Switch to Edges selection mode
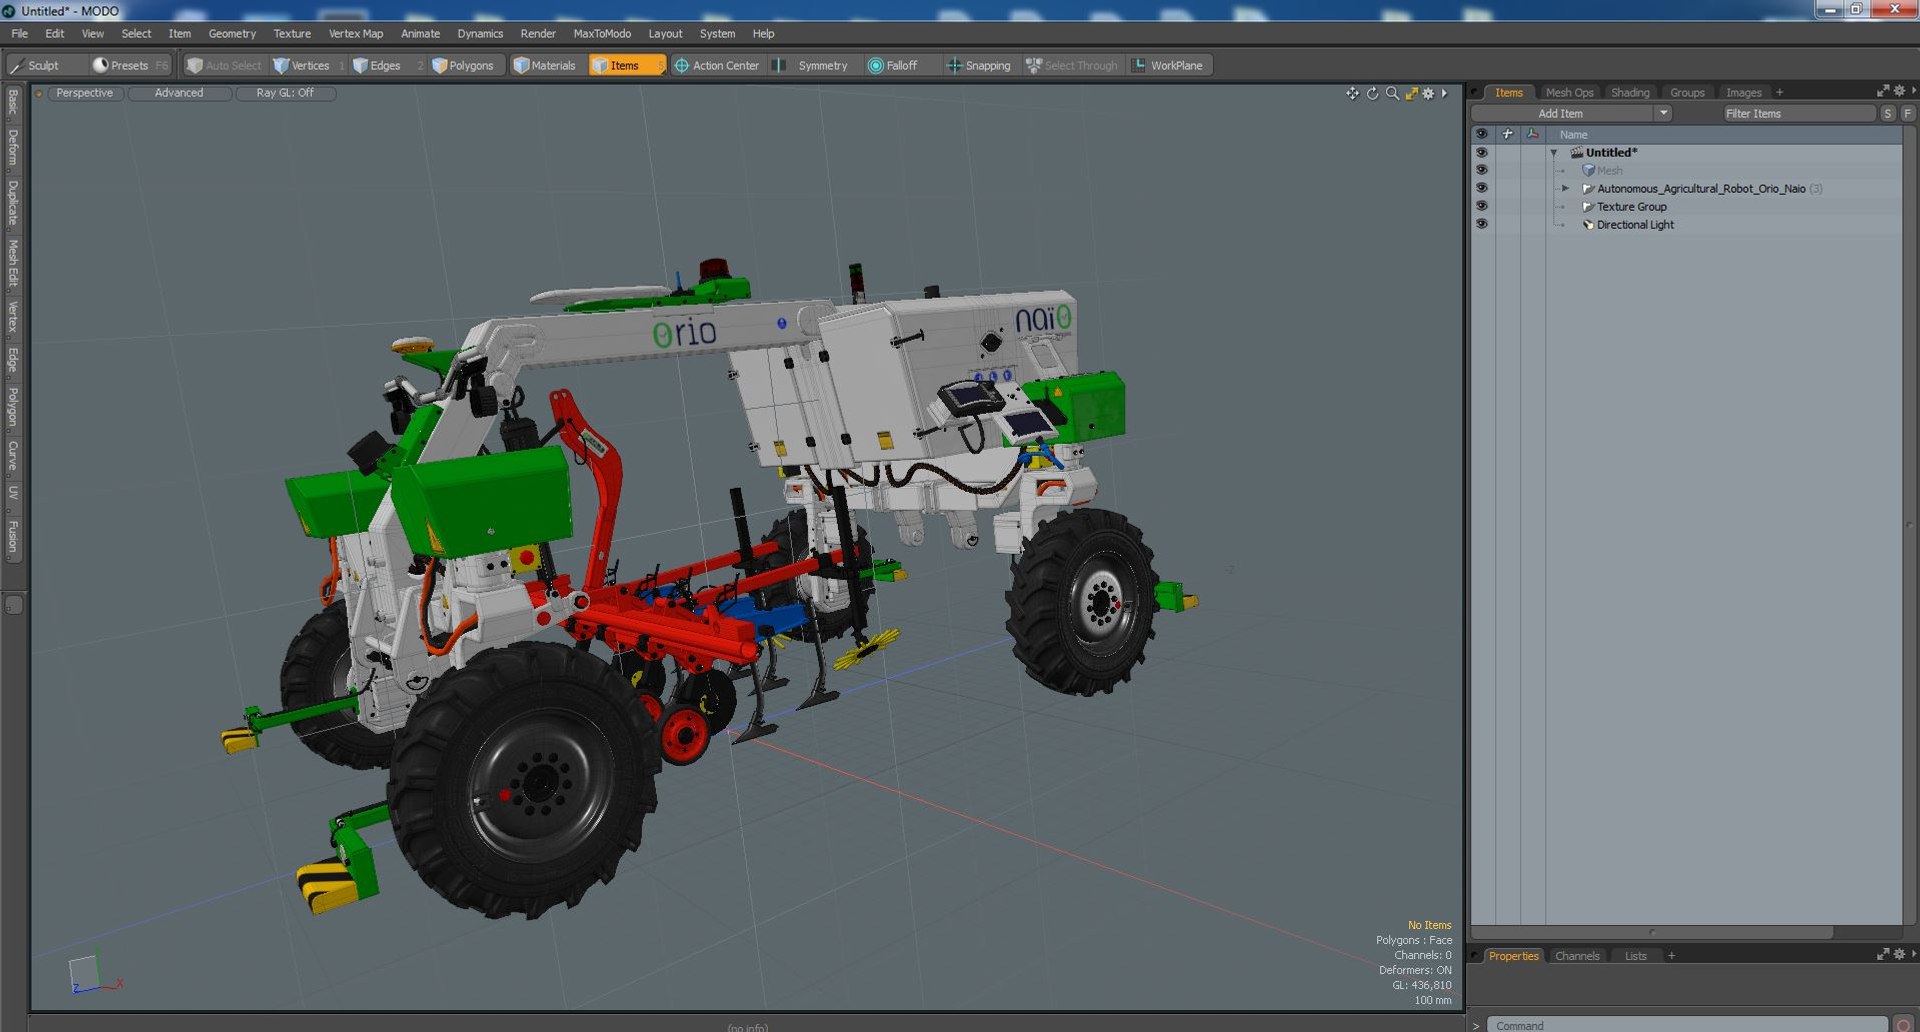The height and width of the screenshot is (1032, 1920). pos(385,65)
